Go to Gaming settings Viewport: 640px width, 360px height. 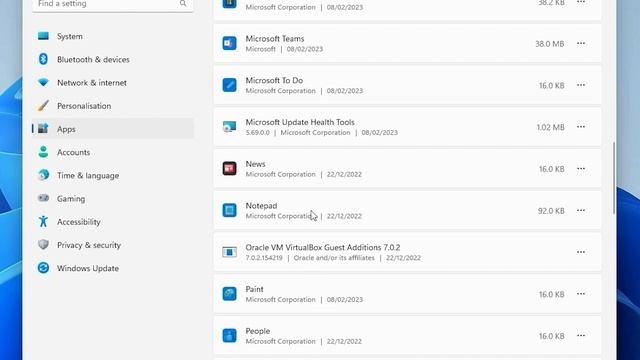pos(113,199)
